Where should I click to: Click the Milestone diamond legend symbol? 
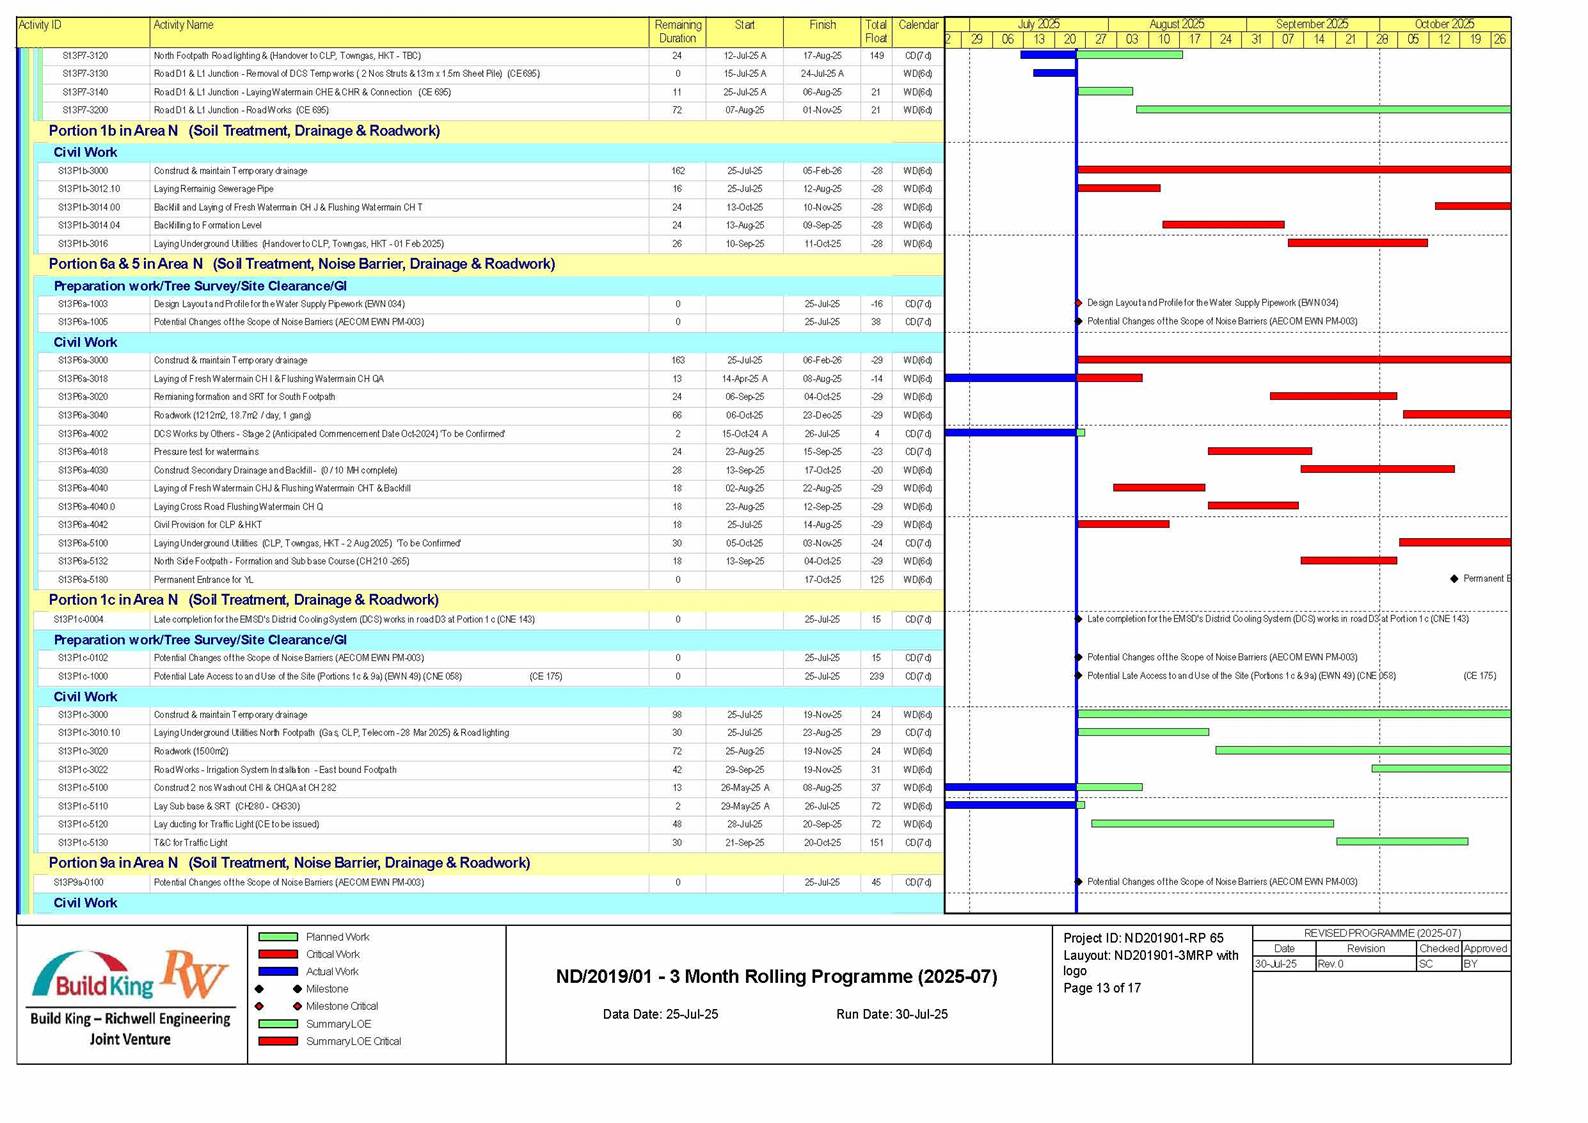pos(278,989)
